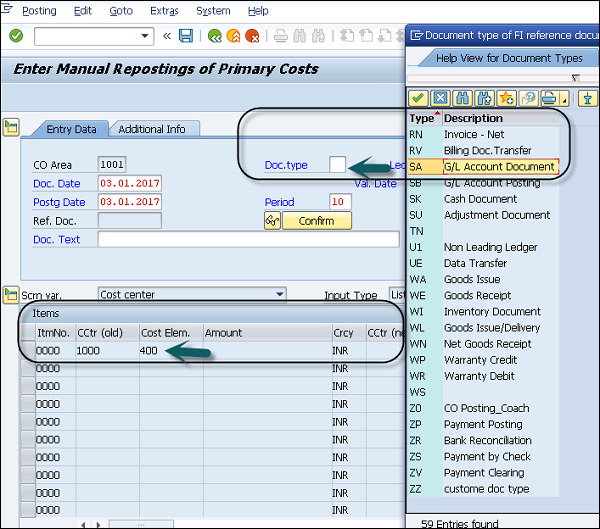Click the popup printer icon

(x=550, y=98)
